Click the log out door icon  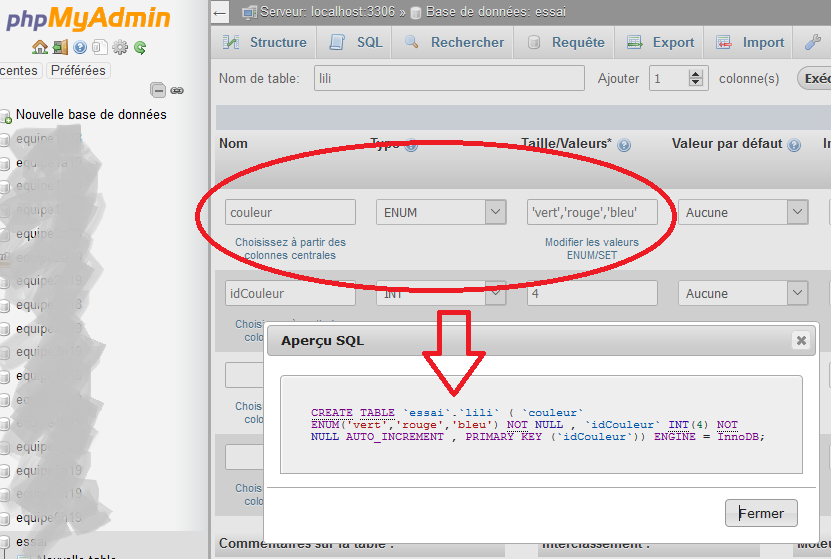click(x=60, y=47)
